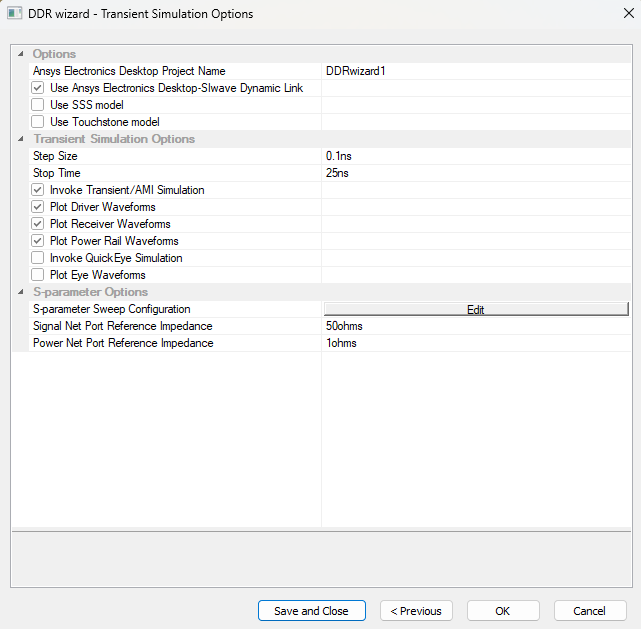Viewport: 641px width, 629px height.
Task: Click the DDR wizard title bar icon
Action: pos(15,14)
